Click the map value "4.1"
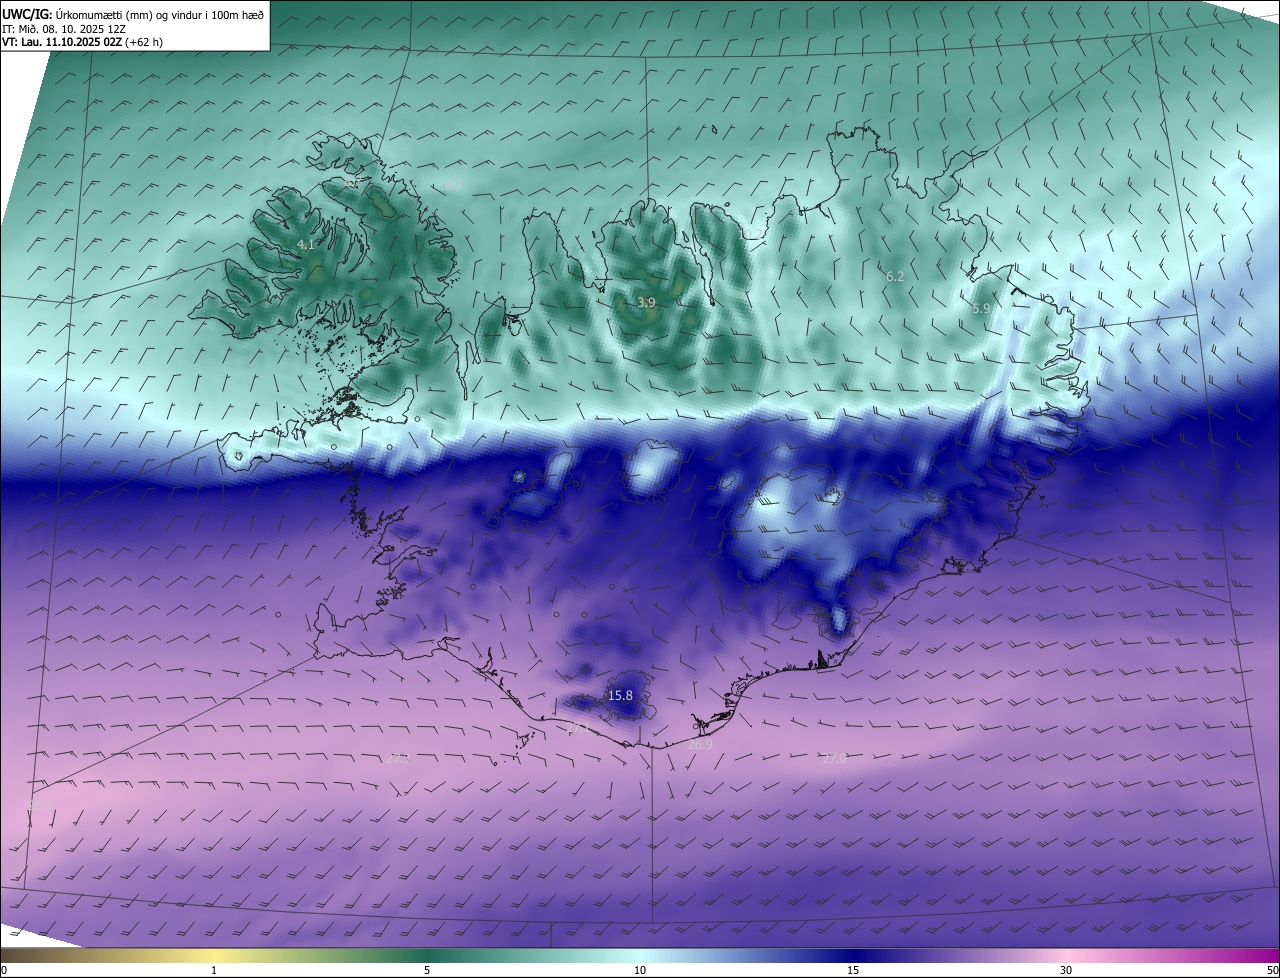Image resolution: width=1280 pixels, height=978 pixels. click(306, 245)
